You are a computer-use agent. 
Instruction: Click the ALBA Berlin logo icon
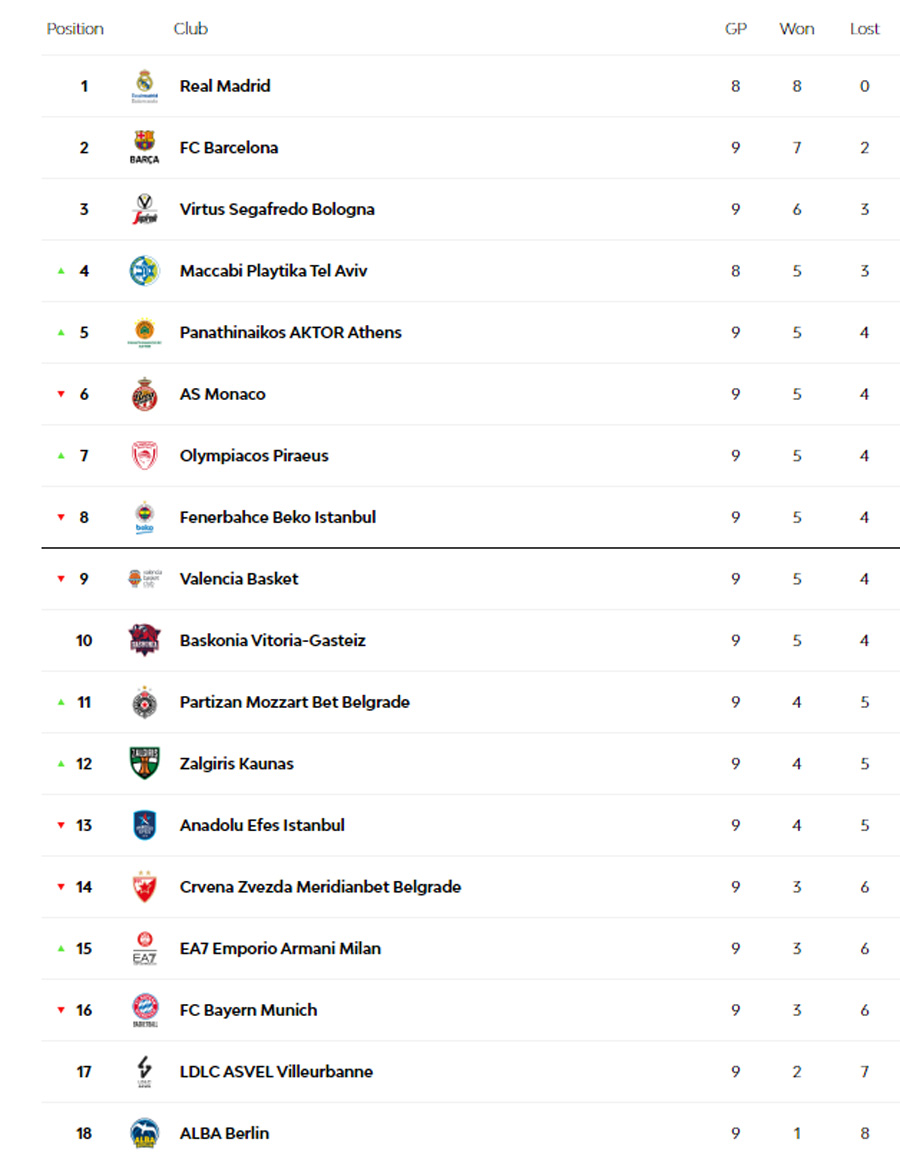pos(144,1133)
